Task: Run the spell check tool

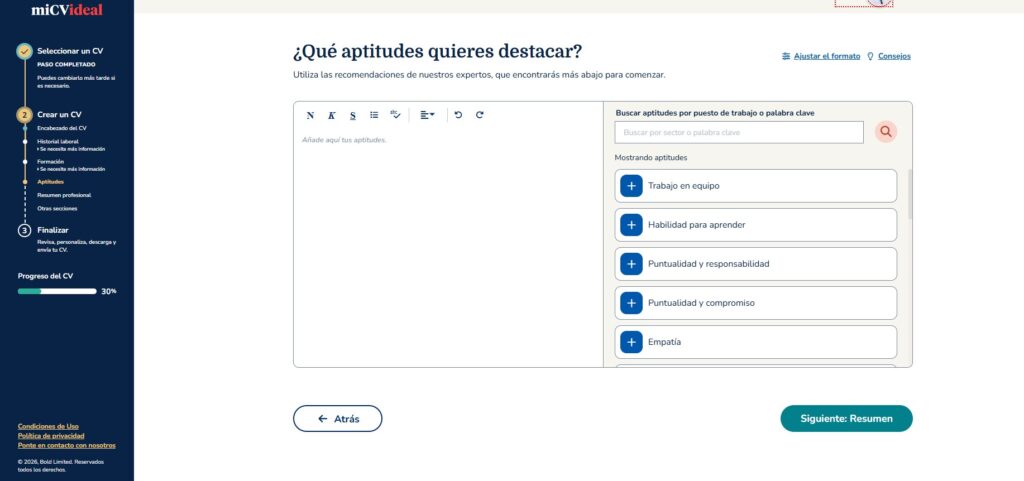Action: tap(395, 115)
